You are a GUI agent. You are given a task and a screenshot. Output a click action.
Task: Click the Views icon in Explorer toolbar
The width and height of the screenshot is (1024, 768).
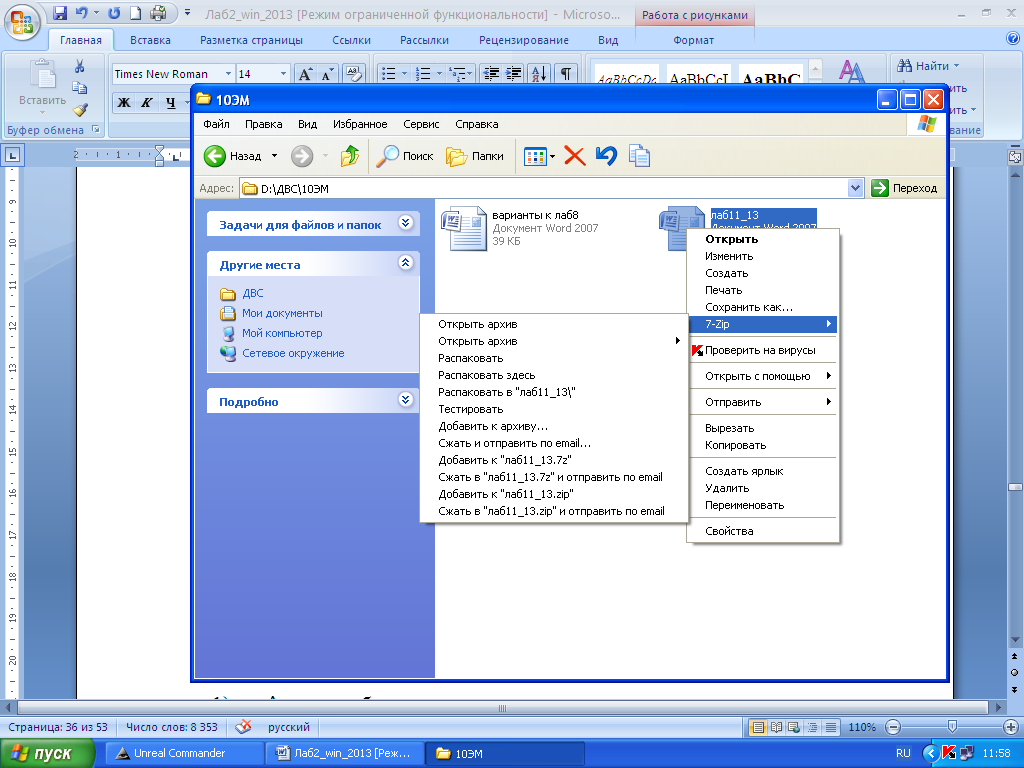535,156
